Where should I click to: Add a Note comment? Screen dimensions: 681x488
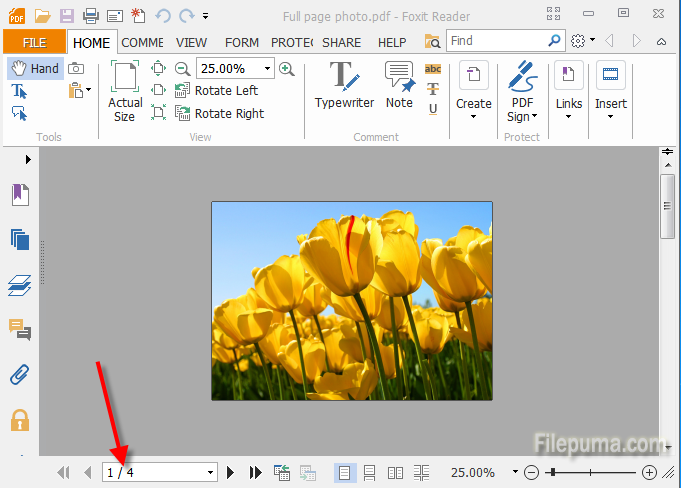pos(399,85)
